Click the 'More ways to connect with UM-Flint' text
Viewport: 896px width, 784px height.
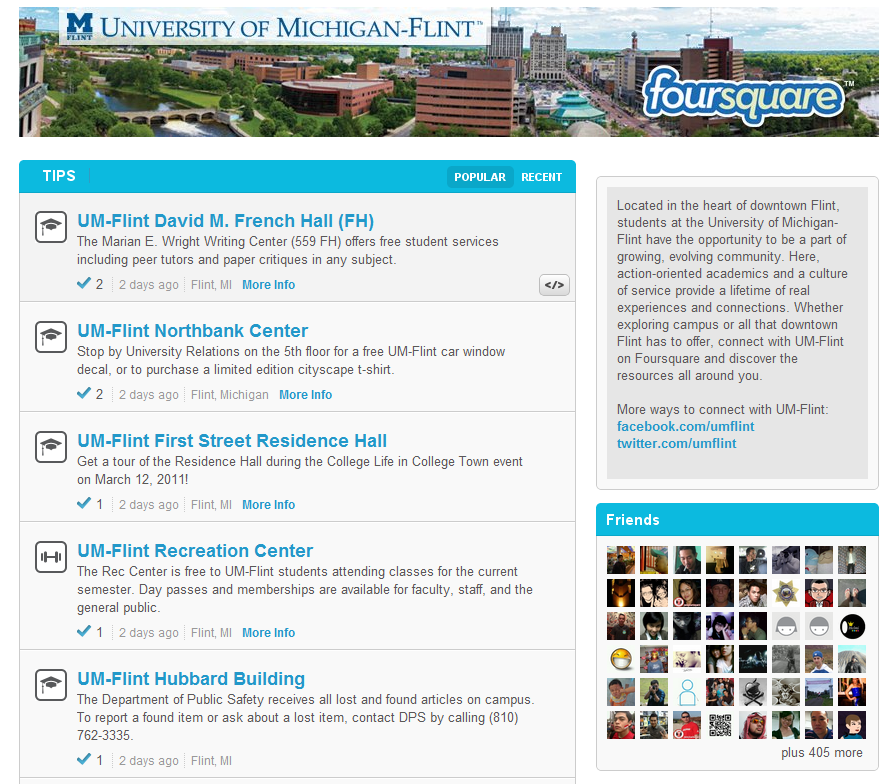[722, 409]
